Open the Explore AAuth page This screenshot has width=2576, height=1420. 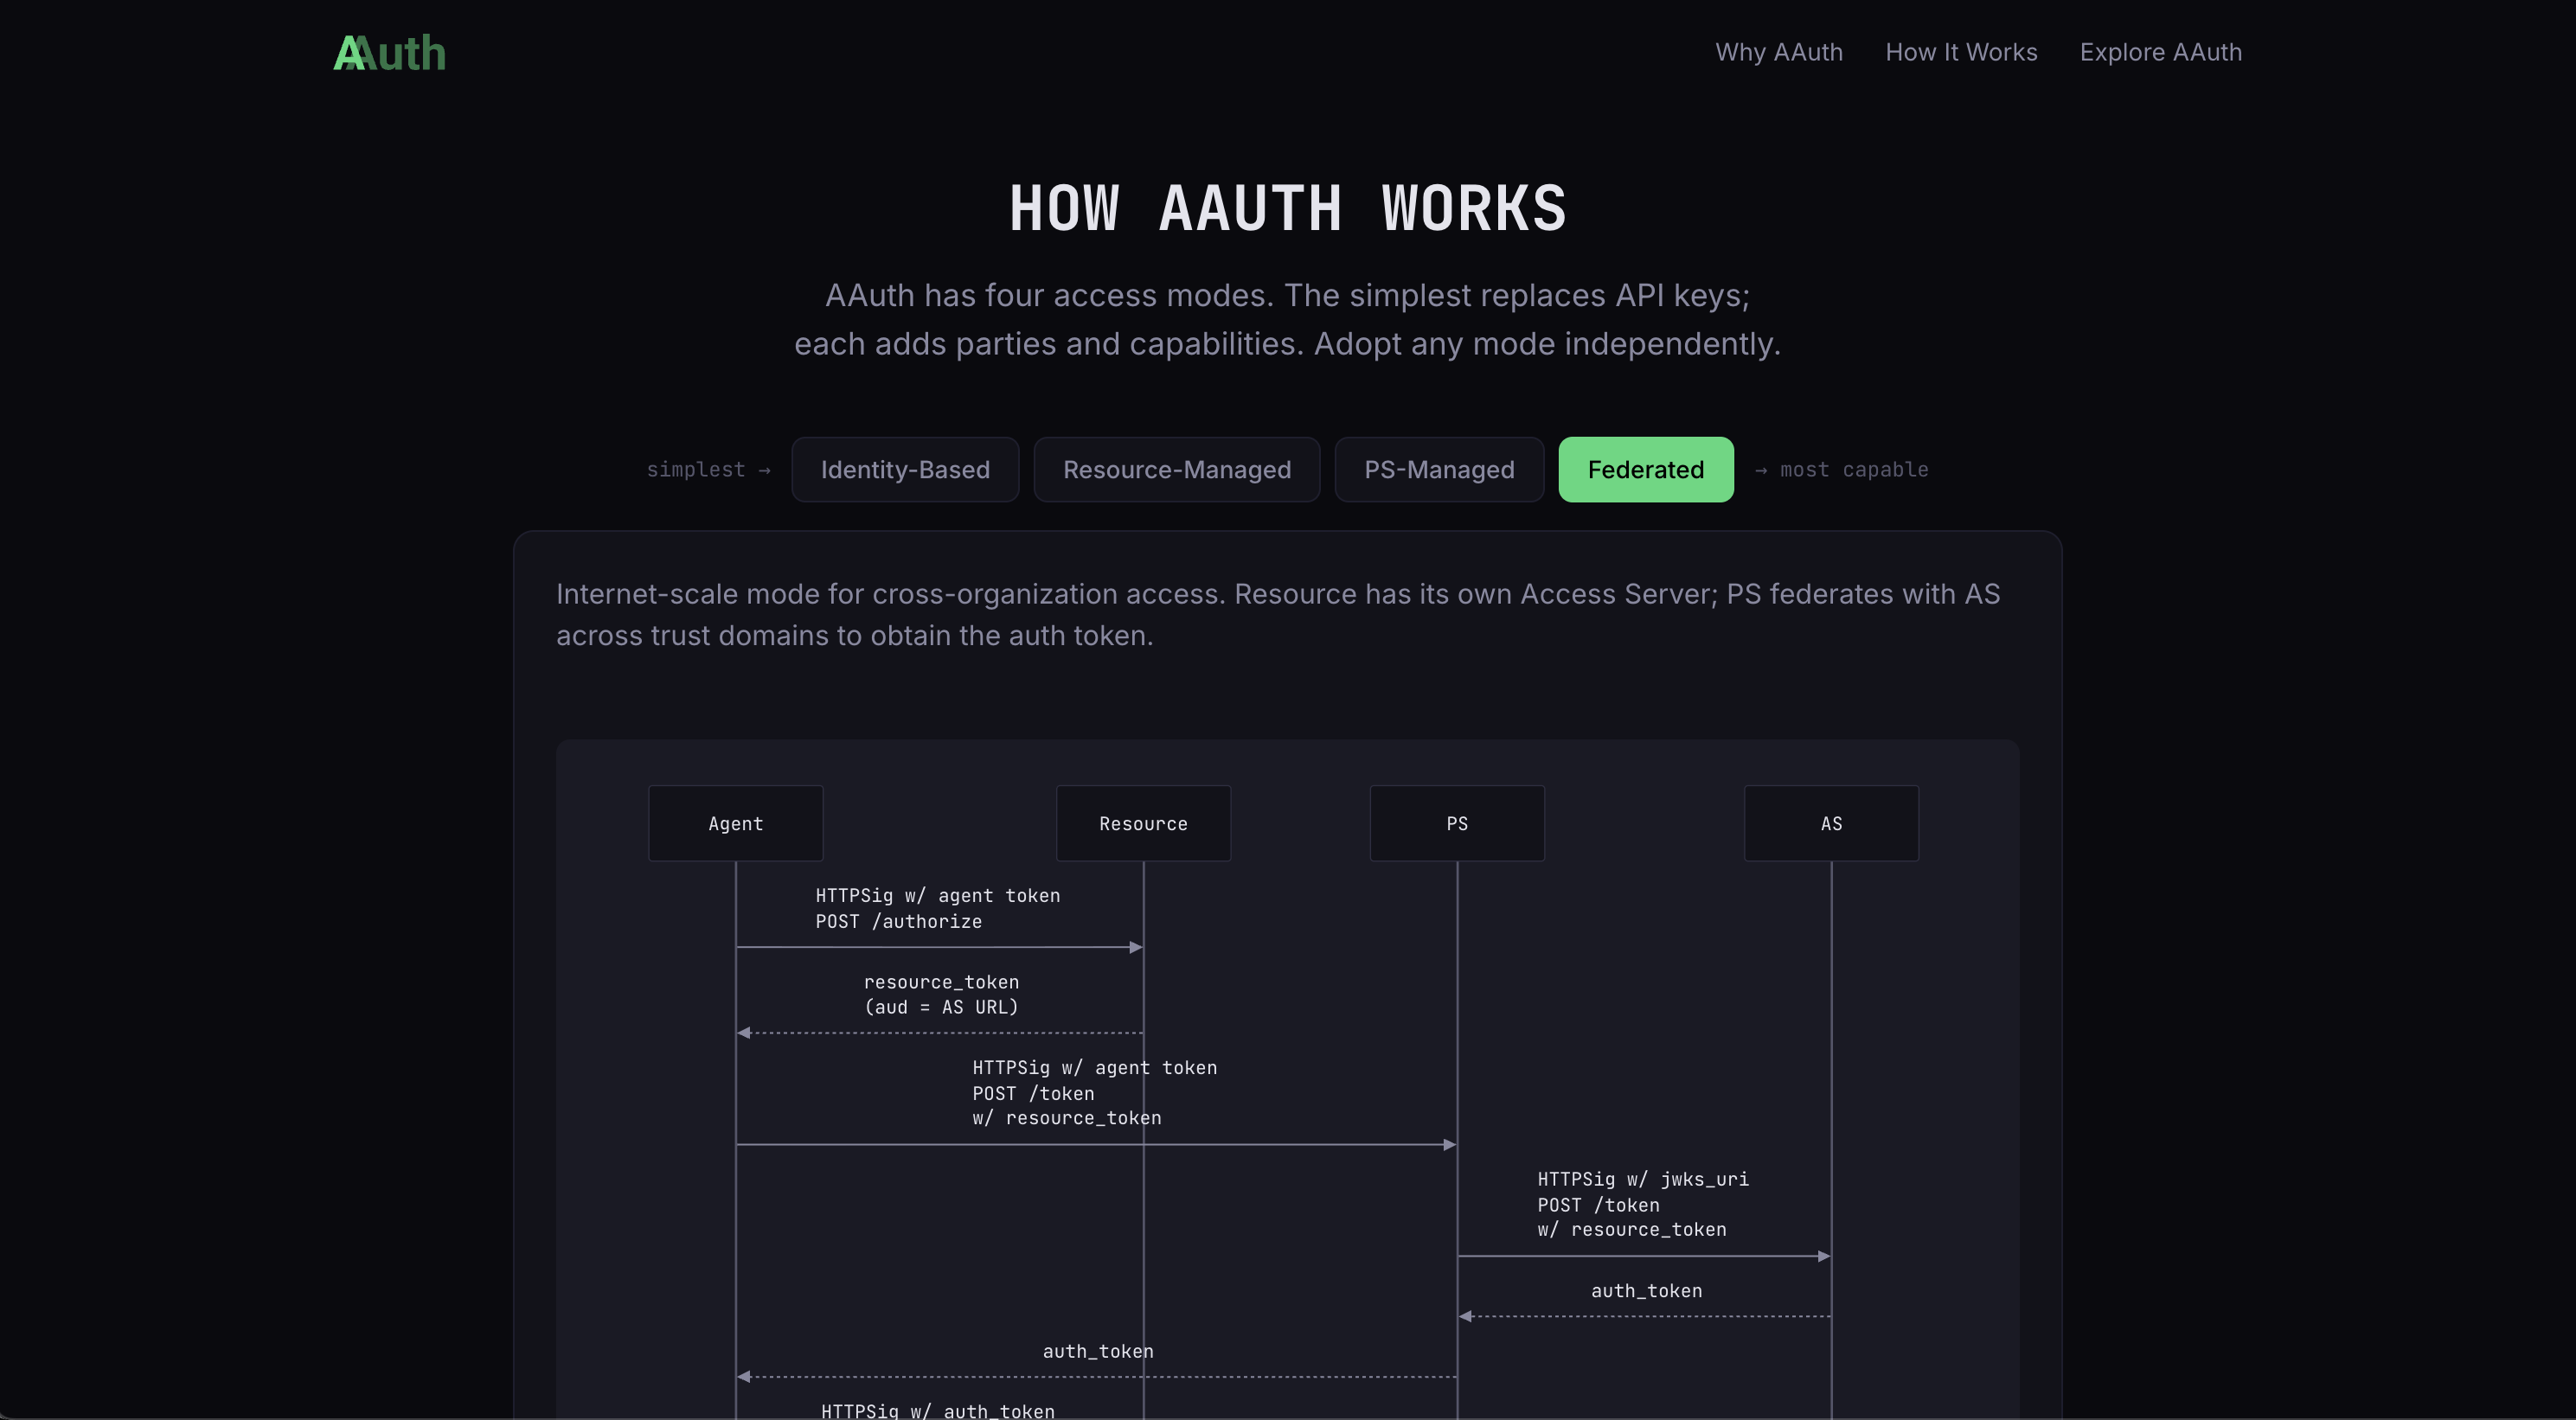click(2161, 52)
